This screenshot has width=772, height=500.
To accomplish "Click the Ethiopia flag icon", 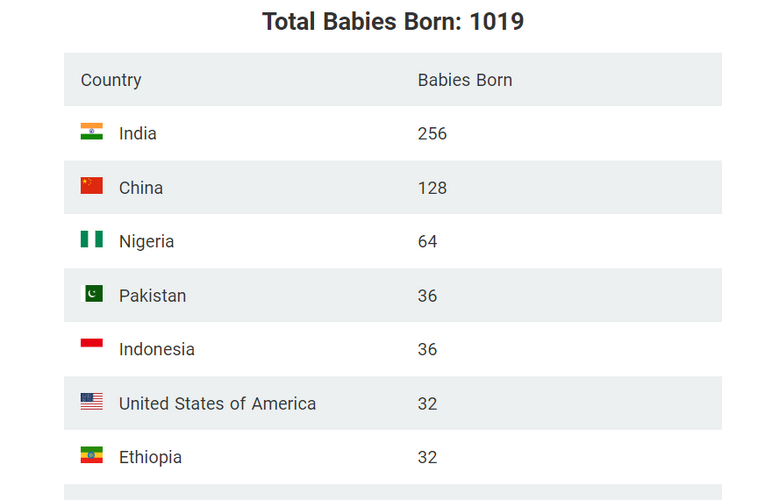I will pos(92,455).
